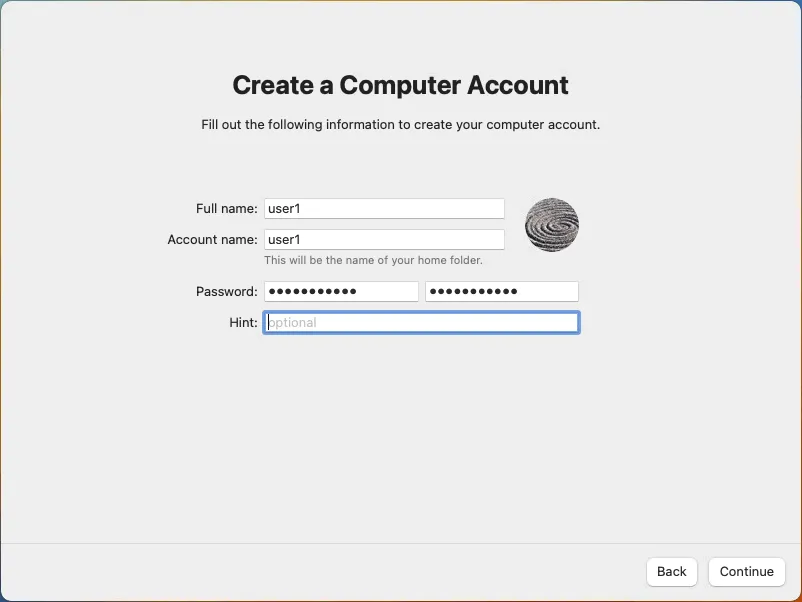Viewport: 802px width, 602px height.
Task: Click the user account avatar picture
Action: click(552, 225)
